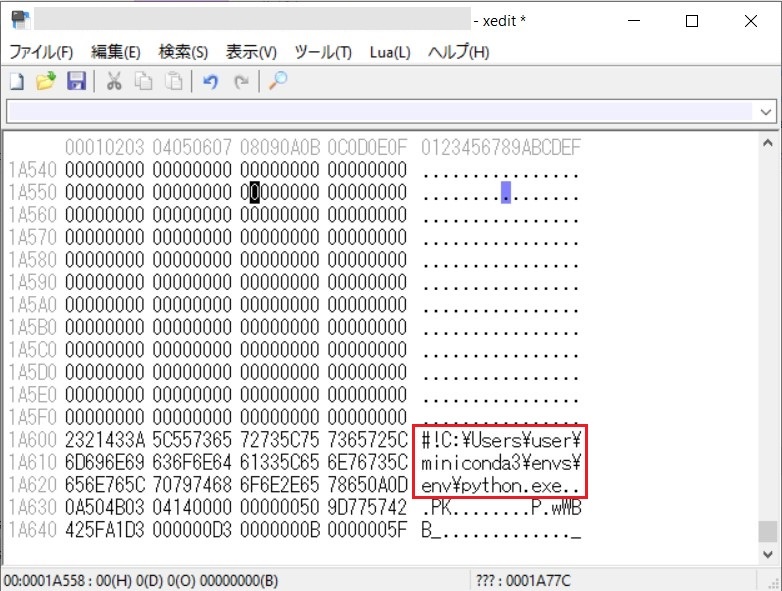782x591 pixels.
Task: Click the Undo arrow icon
Action: 210,81
